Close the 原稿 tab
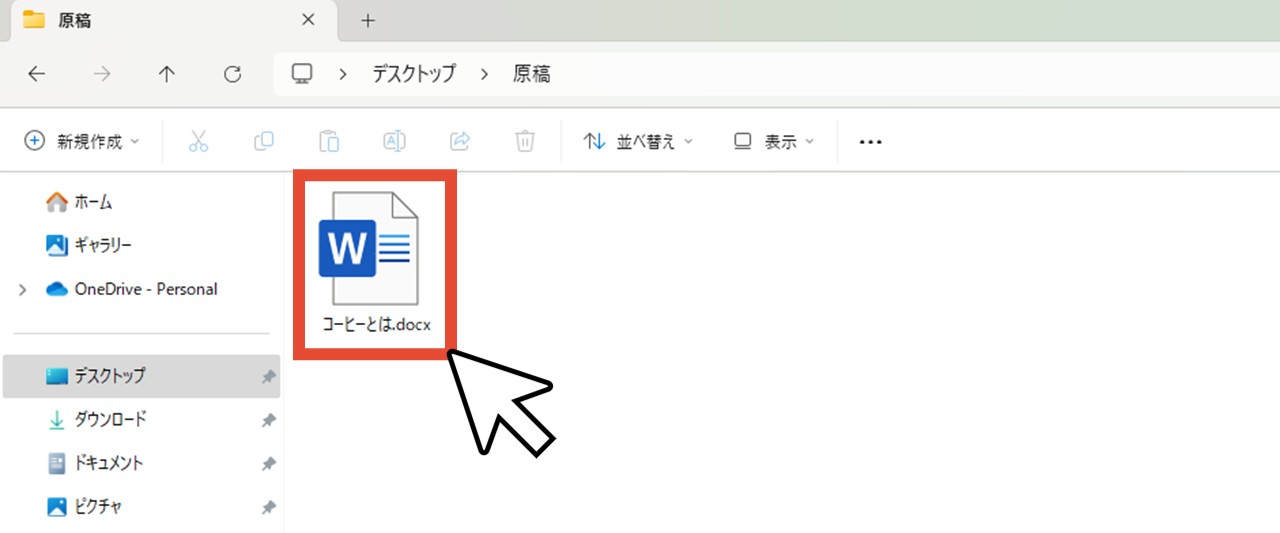The height and width of the screenshot is (533, 1280). click(309, 20)
